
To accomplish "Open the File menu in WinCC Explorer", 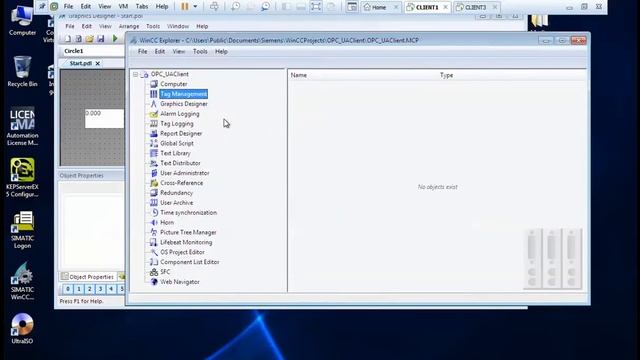I will (142, 51).
